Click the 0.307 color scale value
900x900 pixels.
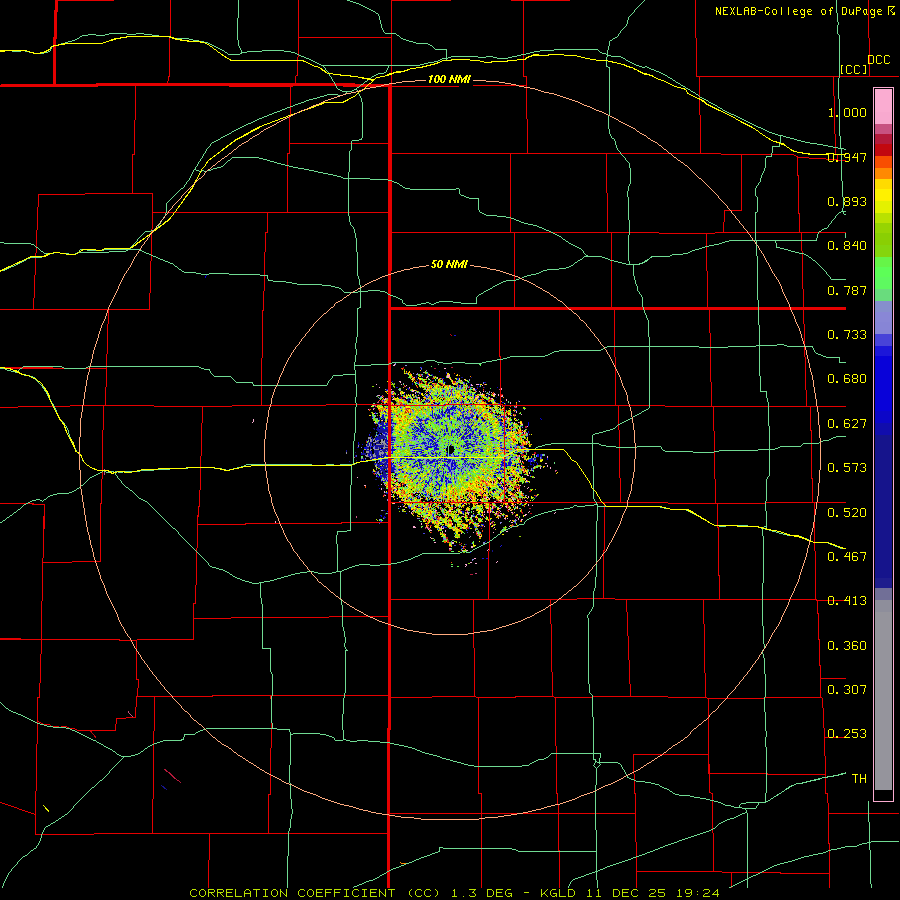pos(847,690)
